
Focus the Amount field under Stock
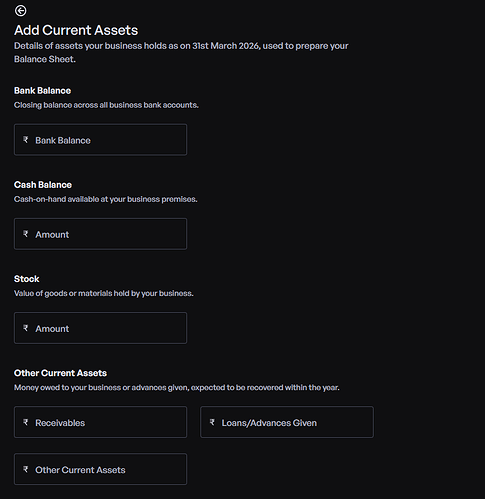pyautogui.click(x=100, y=328)
